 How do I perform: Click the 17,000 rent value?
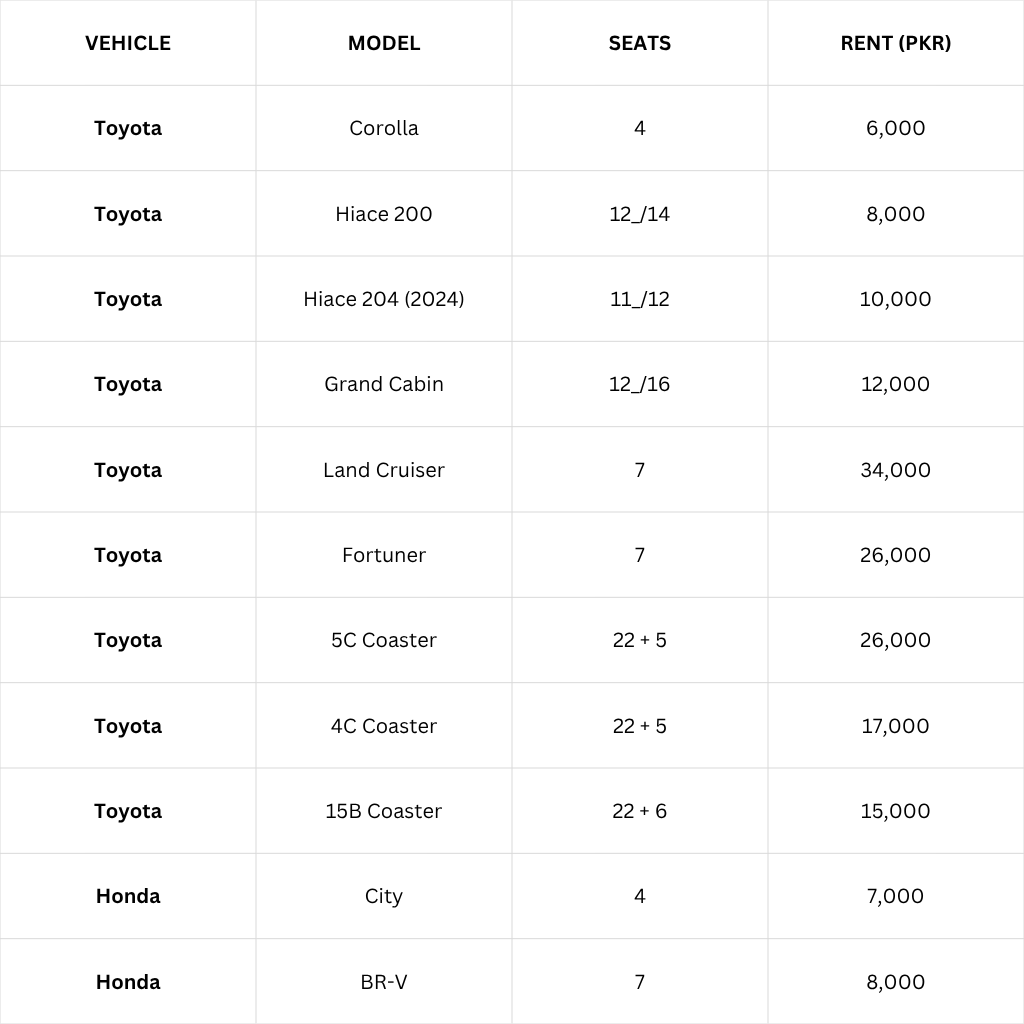click(x=896, y=726)
